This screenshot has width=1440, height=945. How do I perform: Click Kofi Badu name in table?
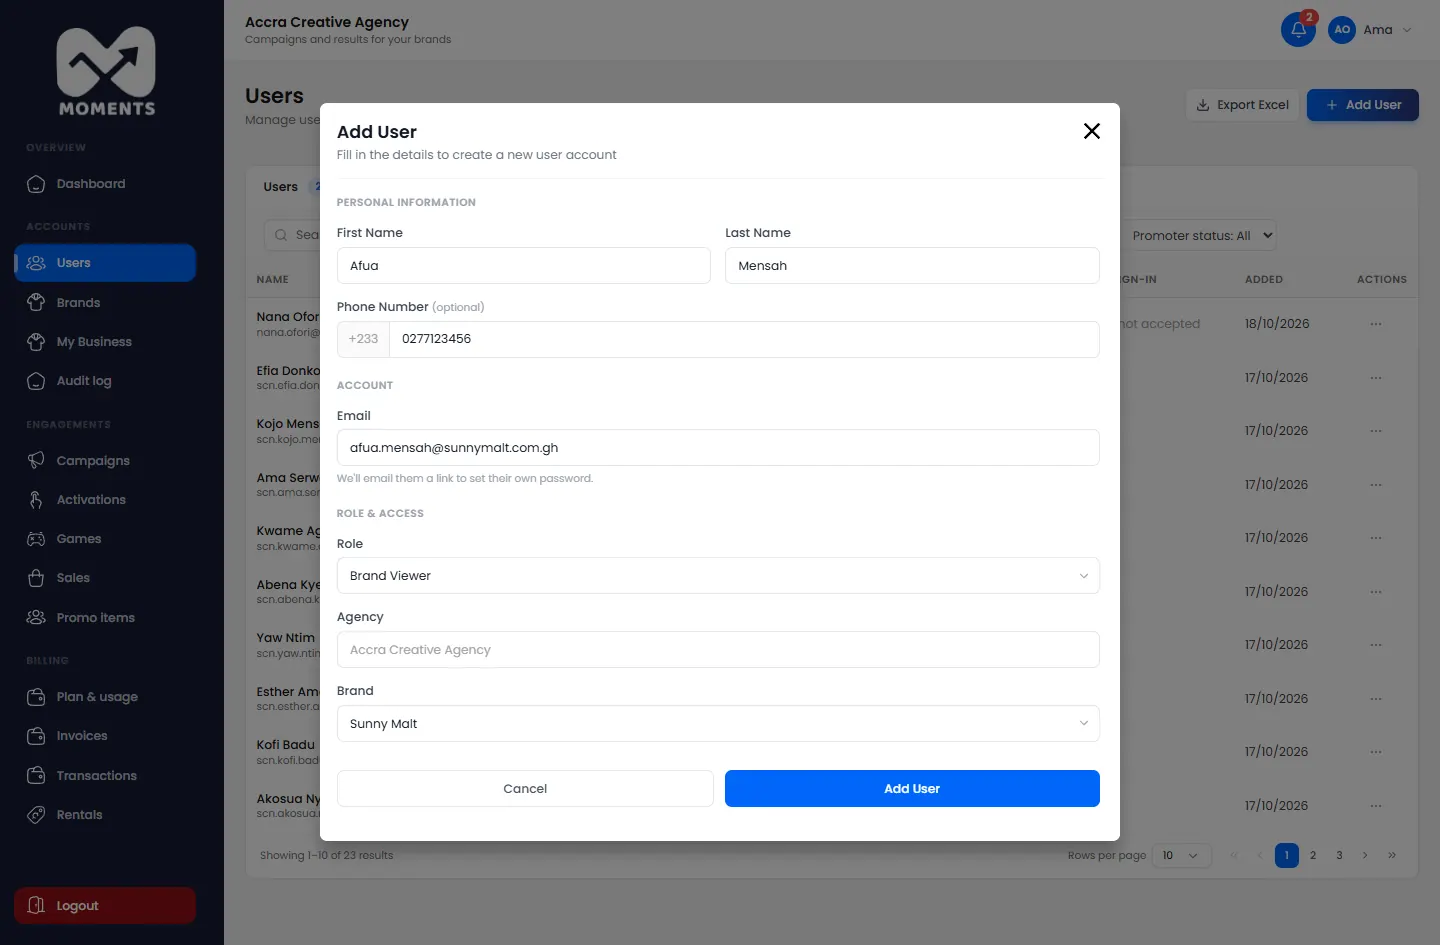[x=286, y=745]
